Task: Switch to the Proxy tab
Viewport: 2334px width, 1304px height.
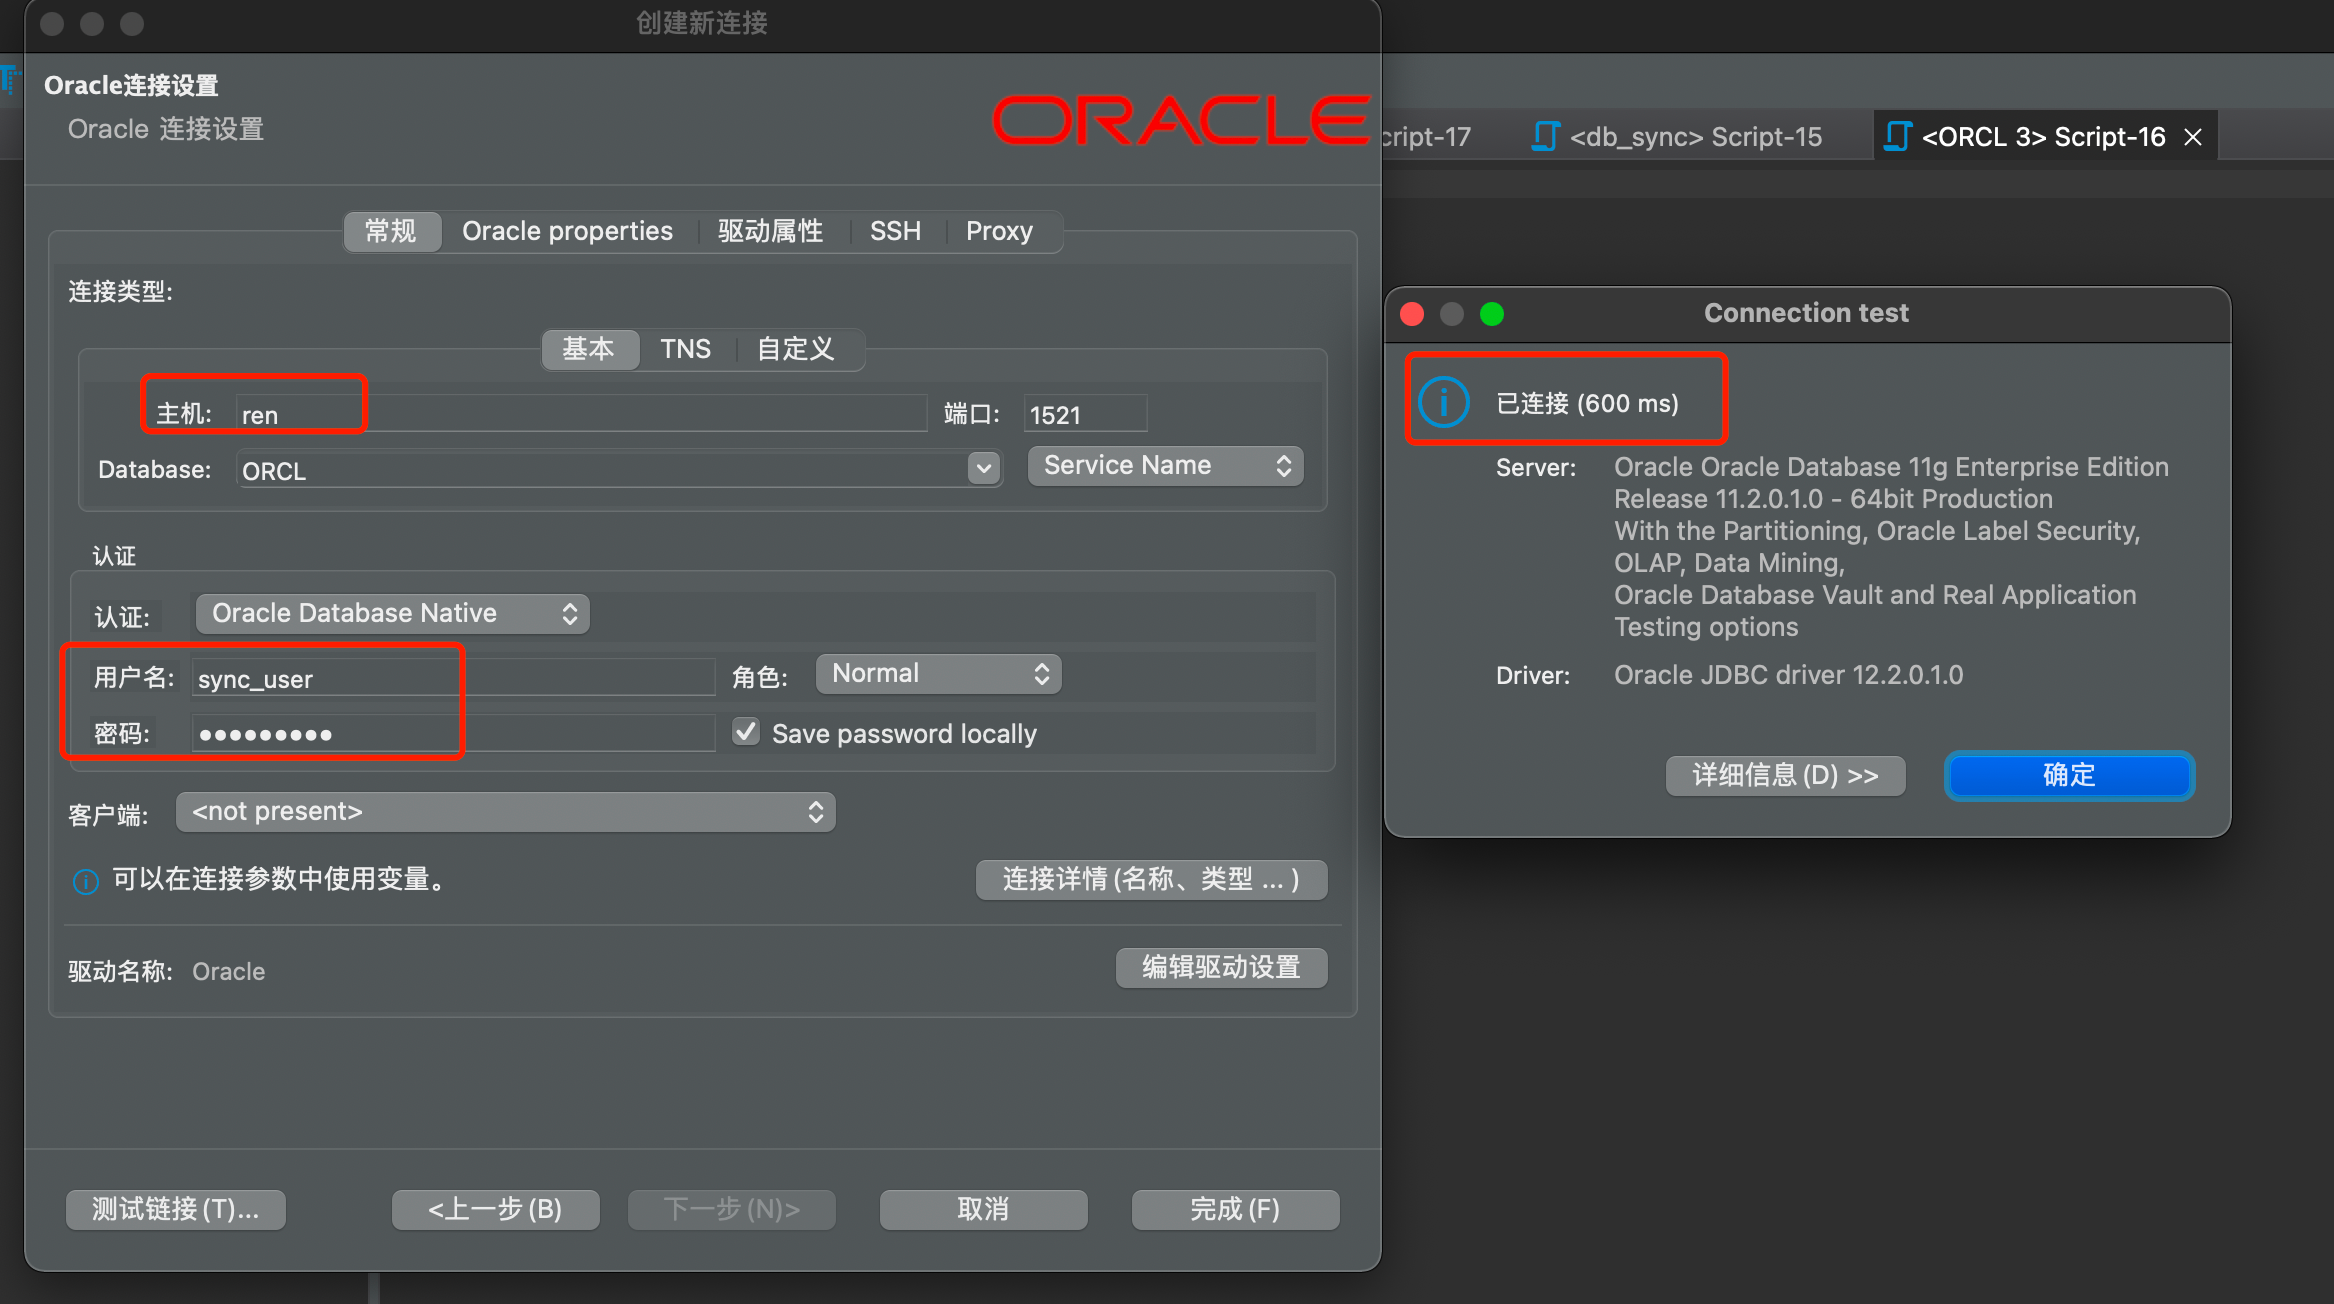Action: tap(999, 231)
